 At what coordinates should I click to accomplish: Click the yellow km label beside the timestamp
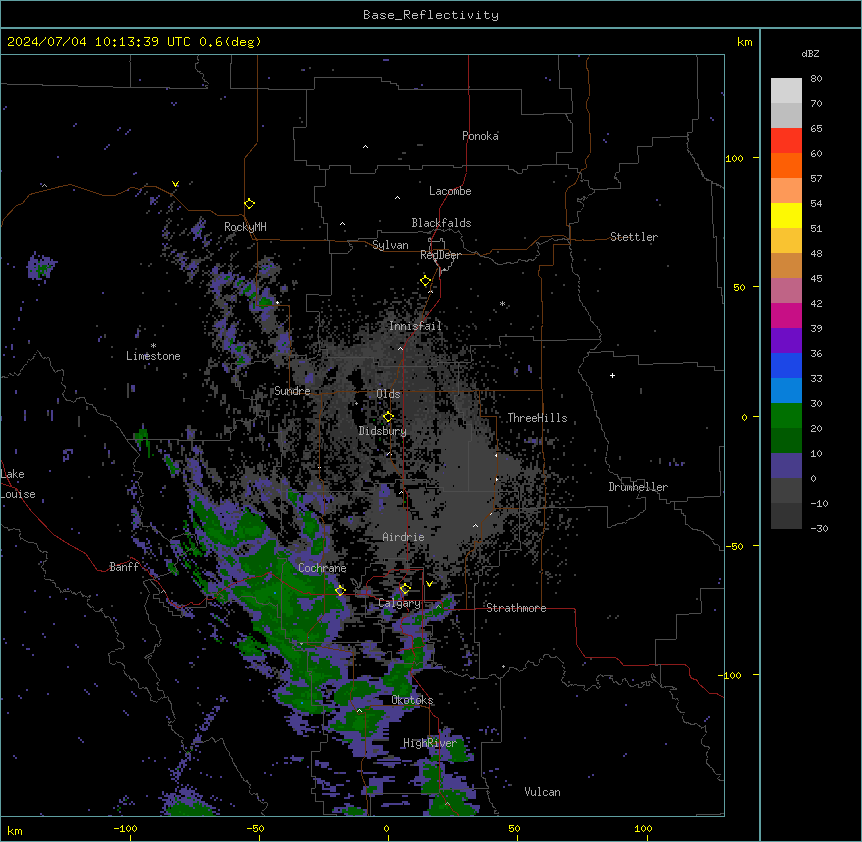coord(745,42)
